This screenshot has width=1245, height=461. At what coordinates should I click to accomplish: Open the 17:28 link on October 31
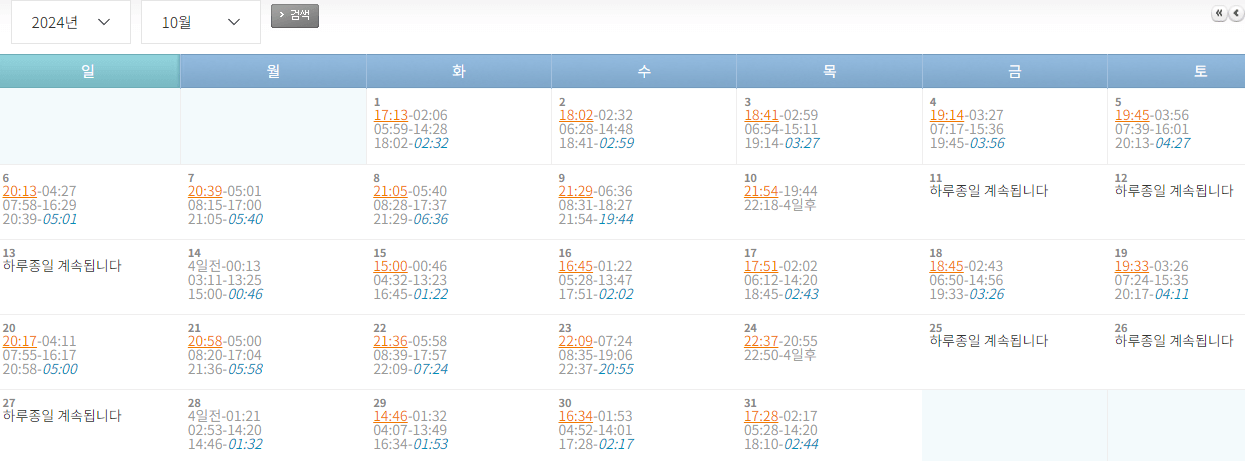click(761, 417)
